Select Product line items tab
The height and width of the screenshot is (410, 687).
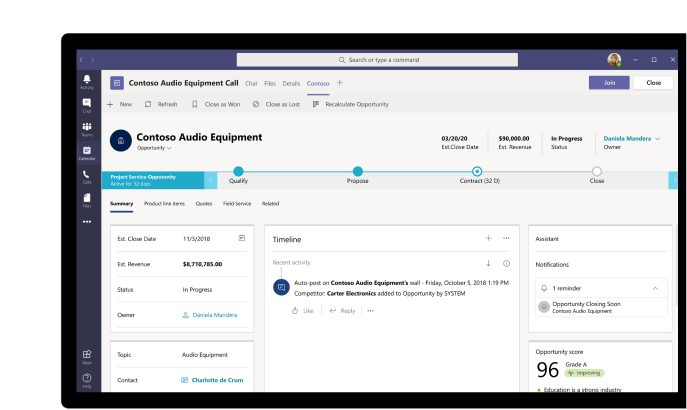tap(164, 204)
